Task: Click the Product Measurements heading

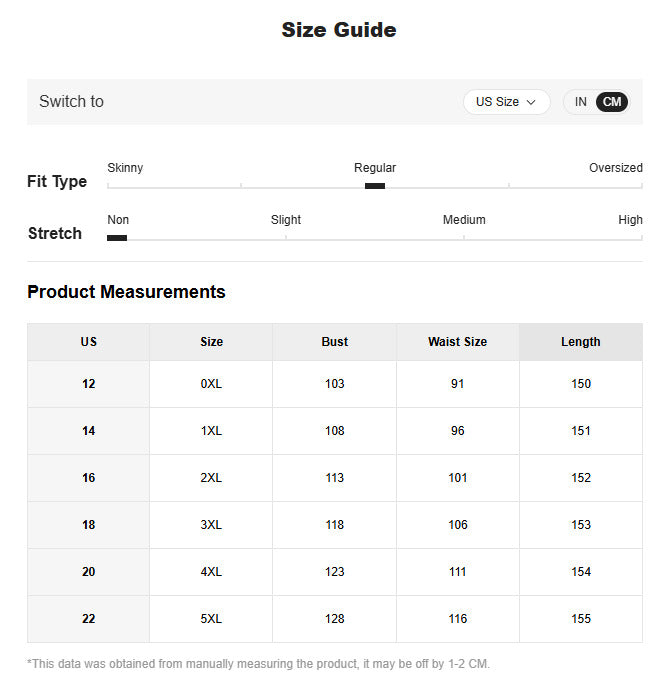Action: pos(126,292)
